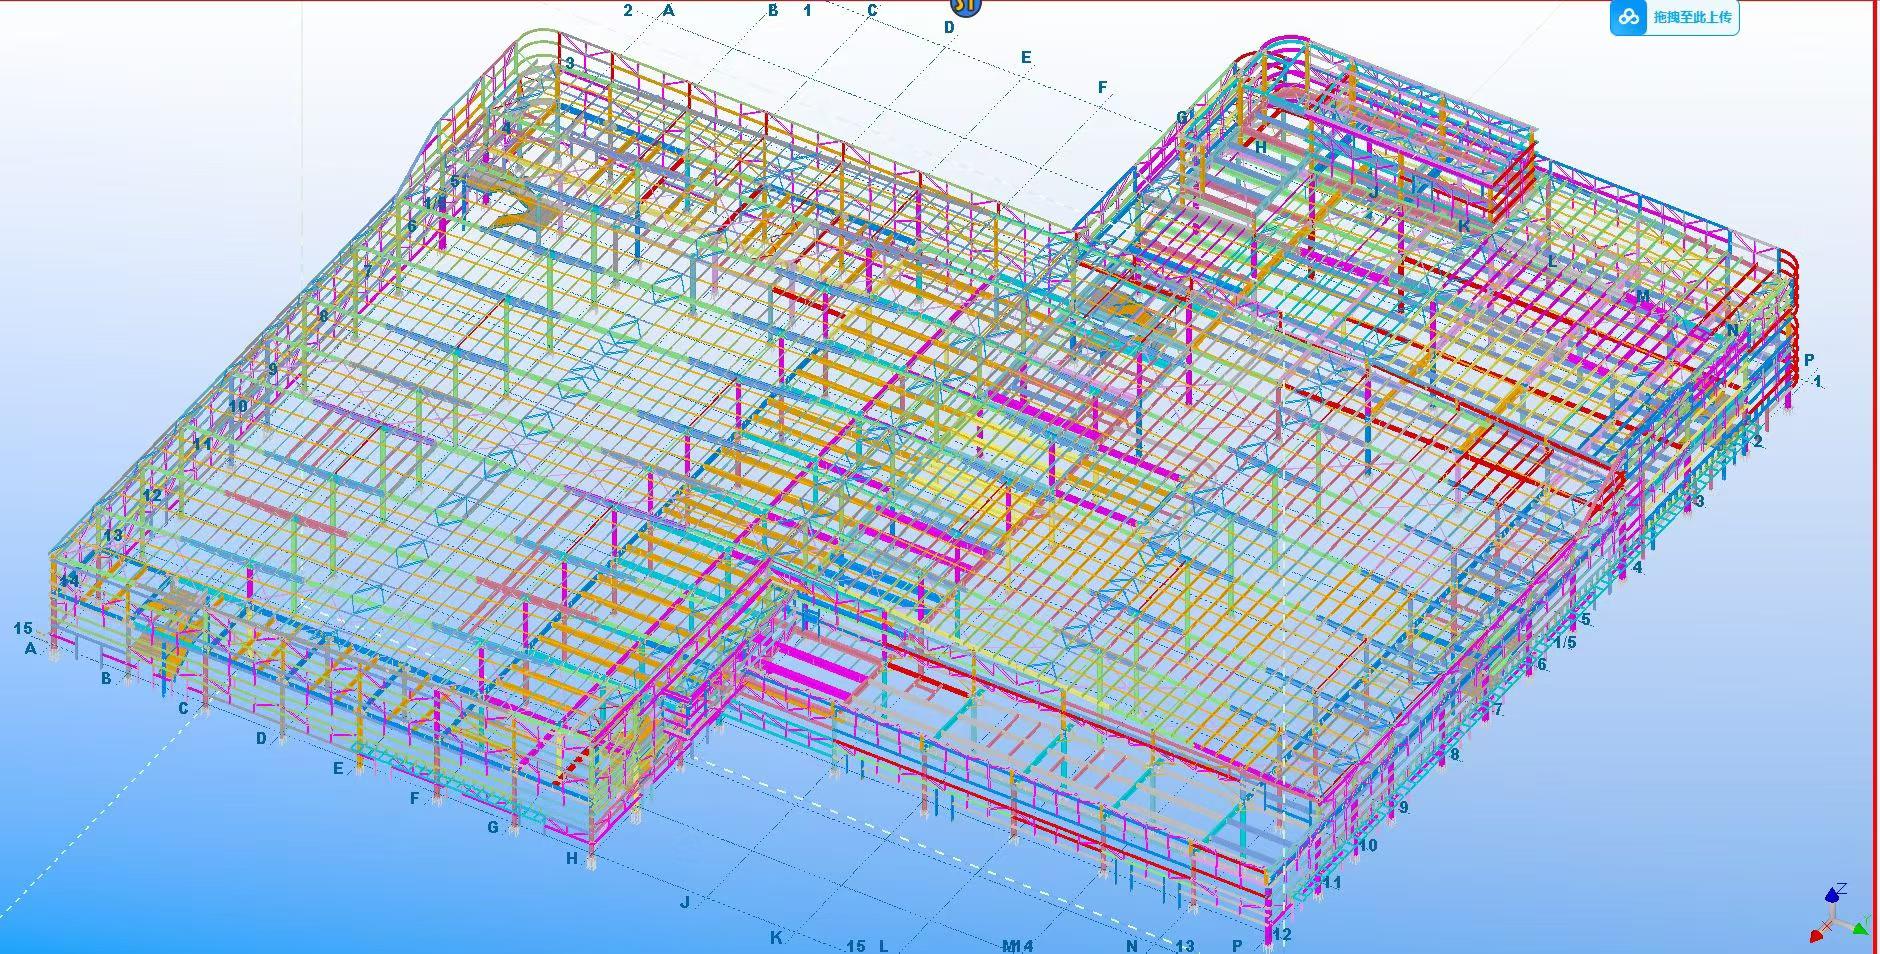Select grid label P near the right corner
The image size is (1880, 954).
[1809, 360]
